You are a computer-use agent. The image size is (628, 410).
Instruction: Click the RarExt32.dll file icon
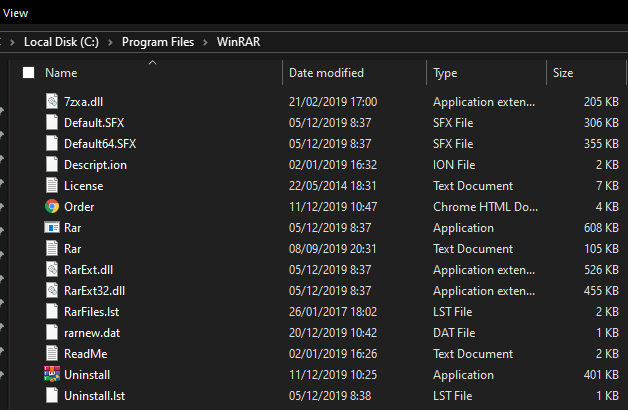click(53, 290)
